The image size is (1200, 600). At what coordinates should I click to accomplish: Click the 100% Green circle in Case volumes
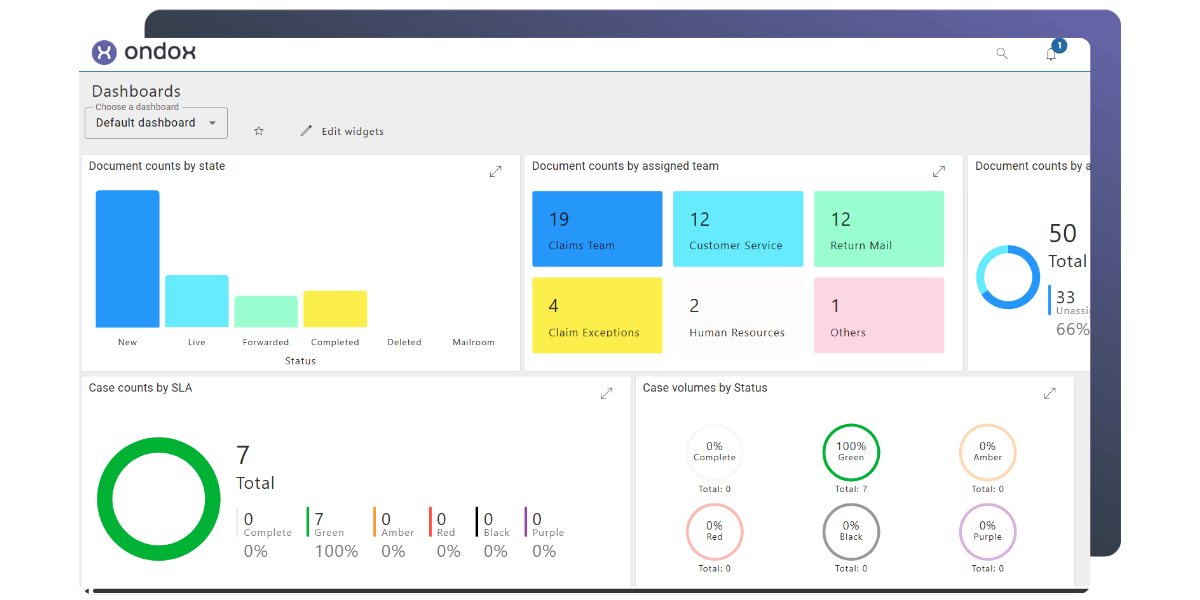pos(851,452)
